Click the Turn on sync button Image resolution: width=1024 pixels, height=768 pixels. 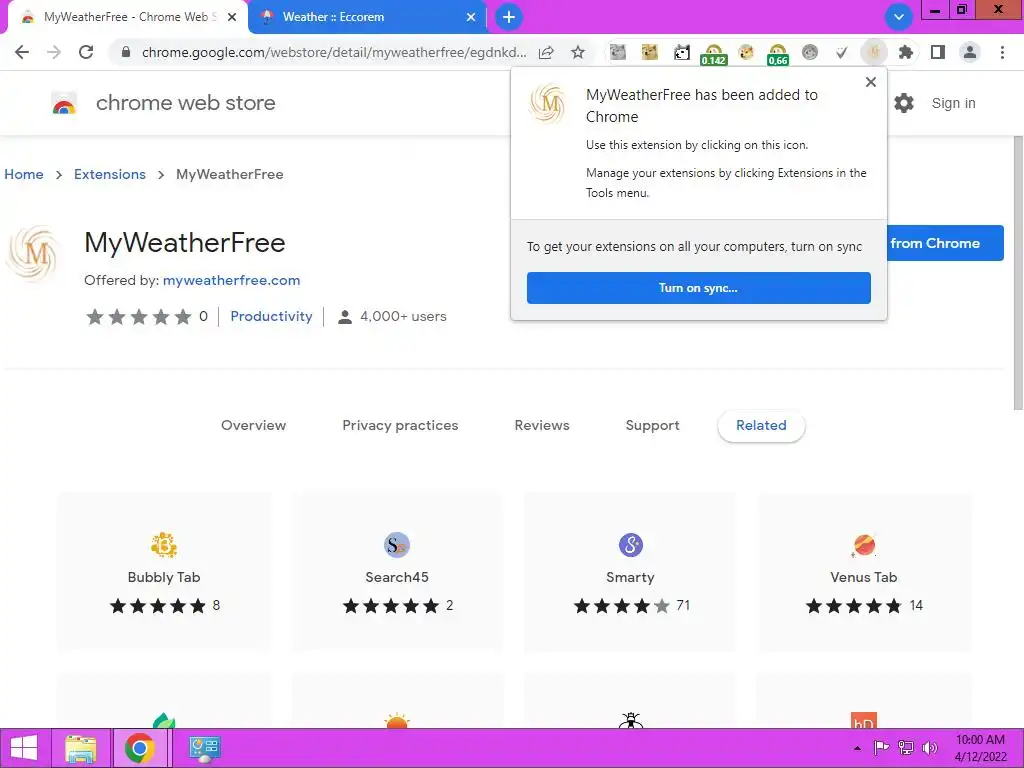[698, 288]
